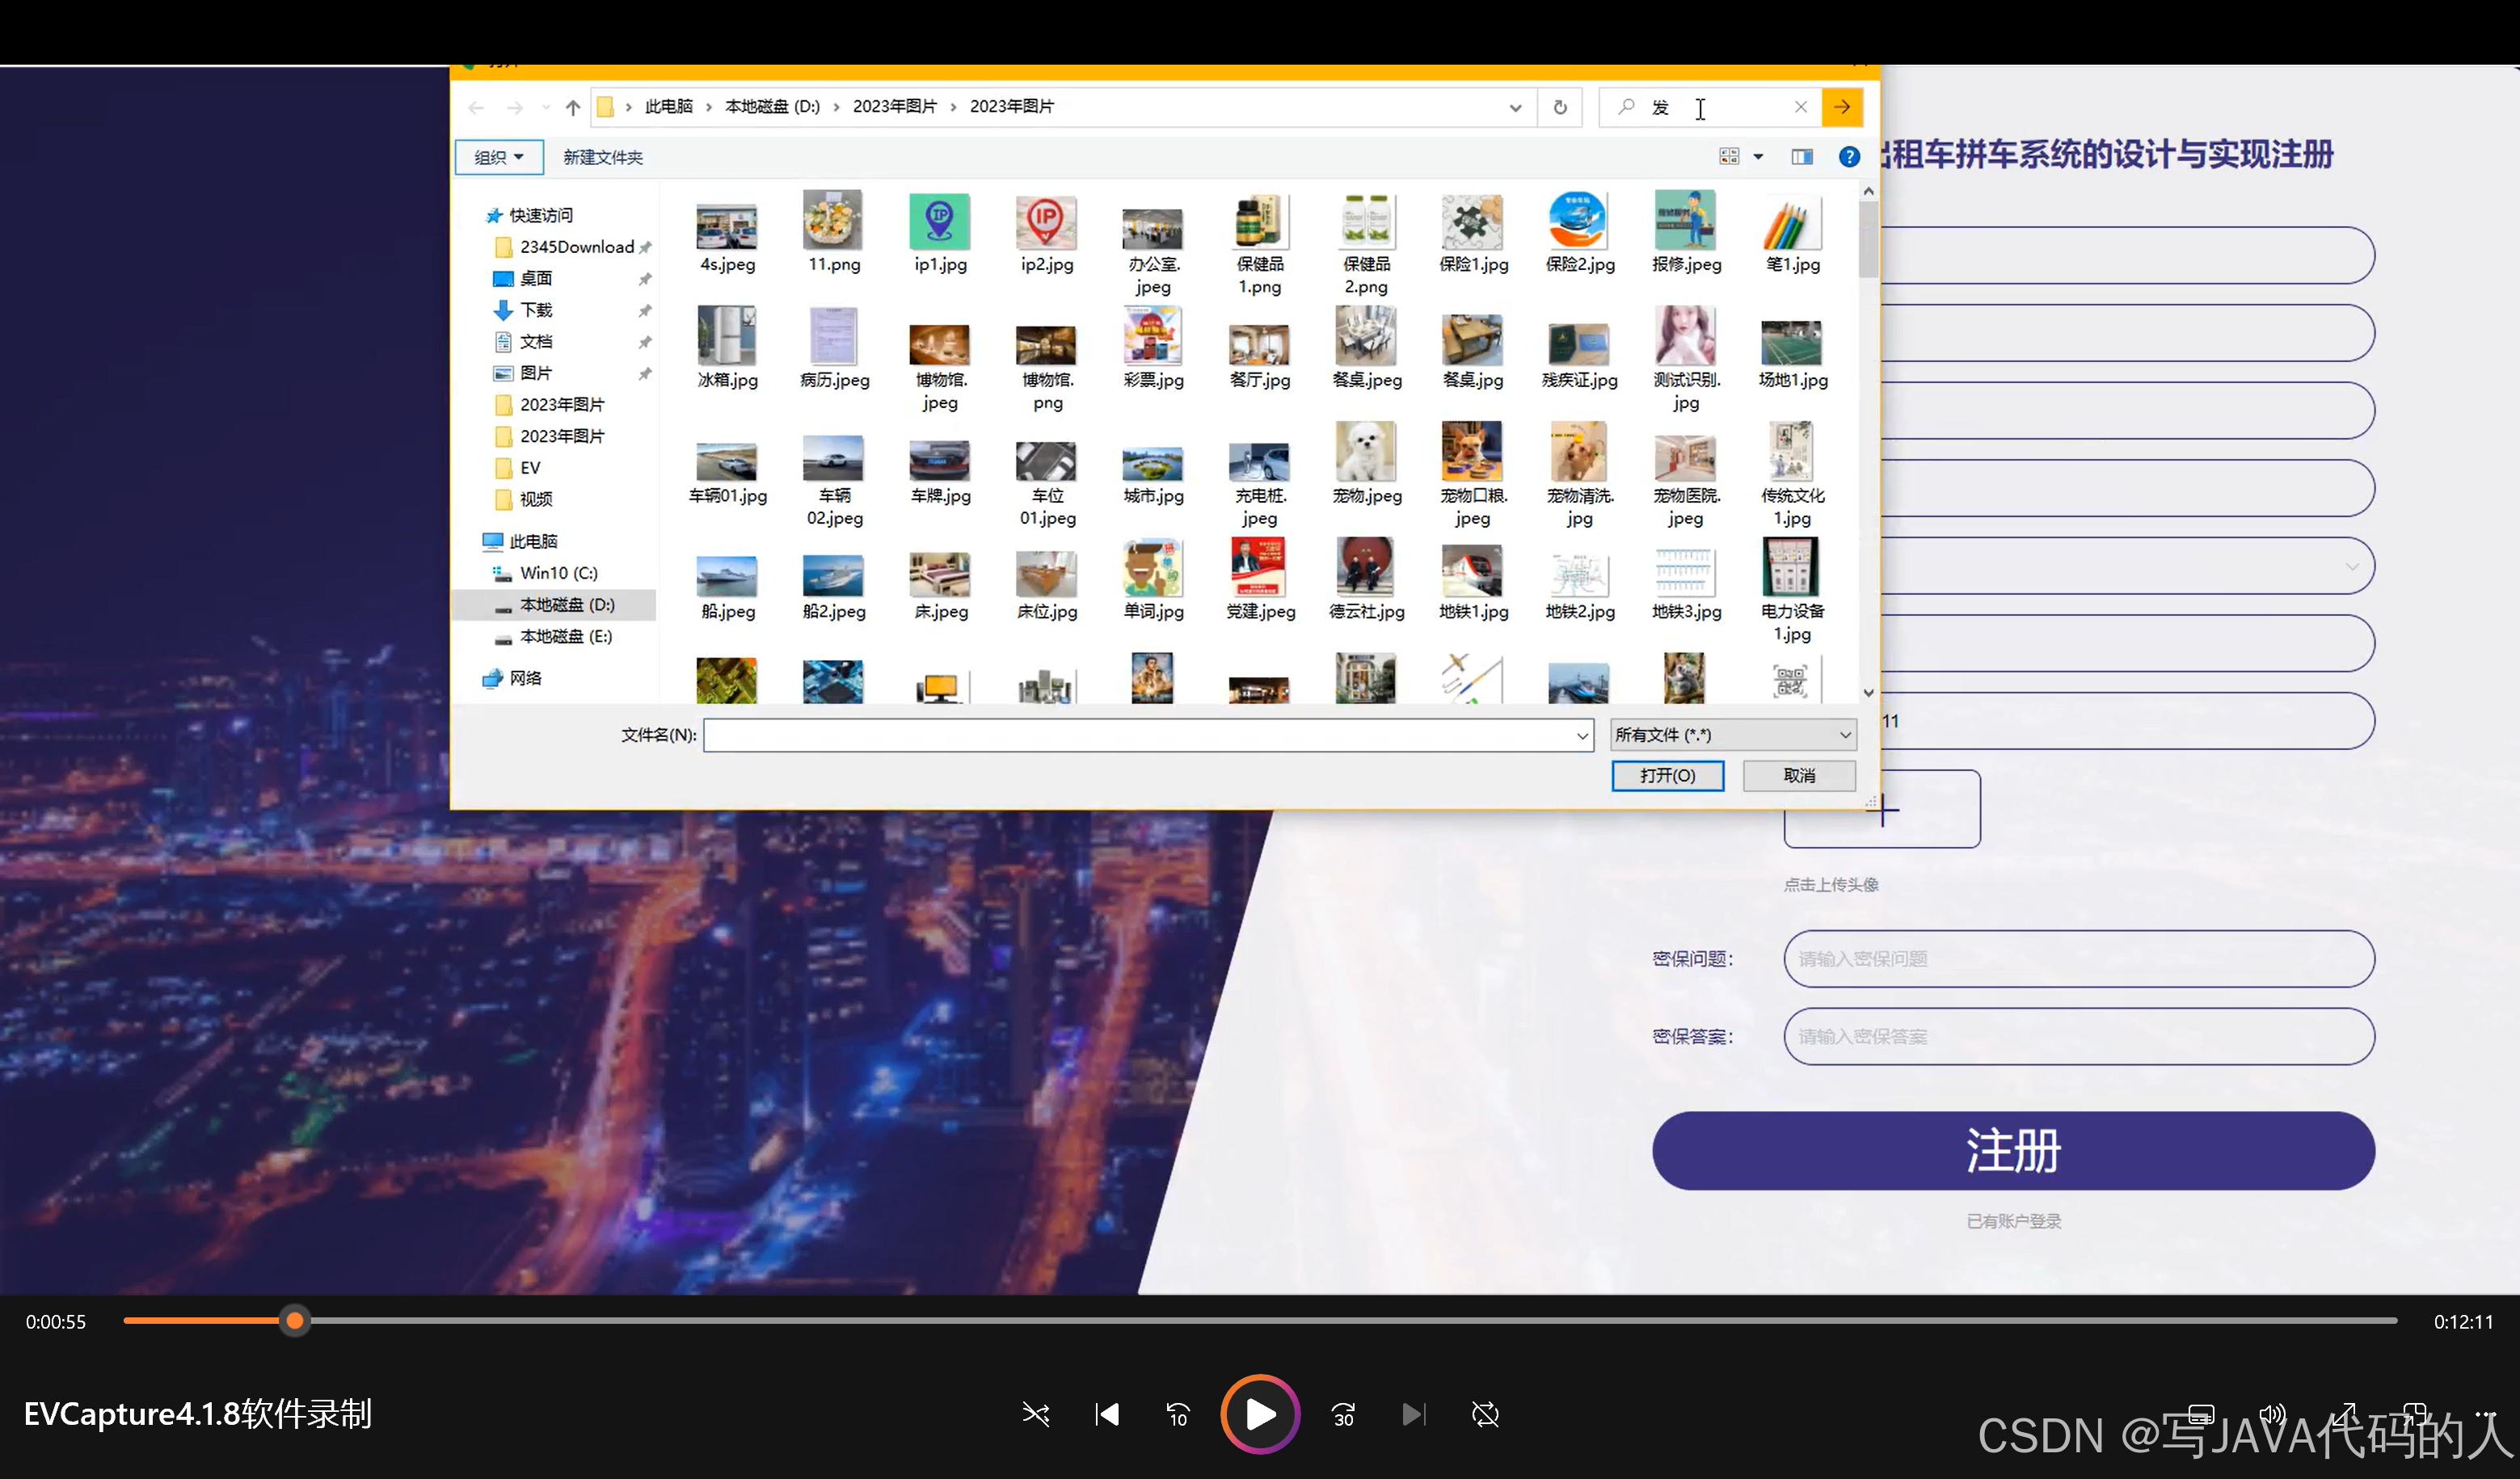
Task: Open file dialog help icon
Action: pos(1849,157)
